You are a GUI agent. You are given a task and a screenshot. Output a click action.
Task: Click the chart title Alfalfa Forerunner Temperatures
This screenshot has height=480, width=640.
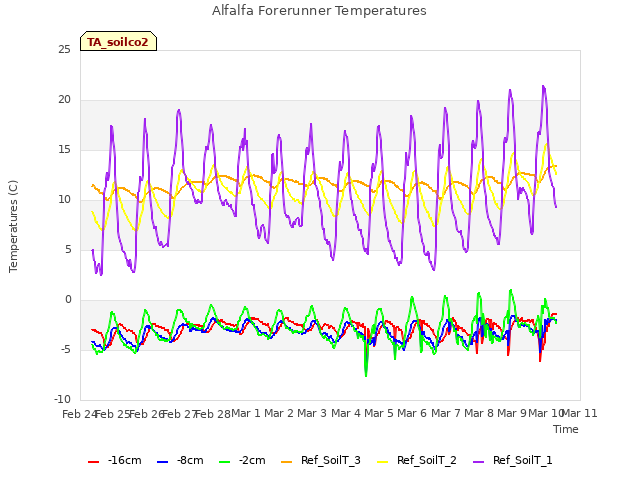pos(319,11)
